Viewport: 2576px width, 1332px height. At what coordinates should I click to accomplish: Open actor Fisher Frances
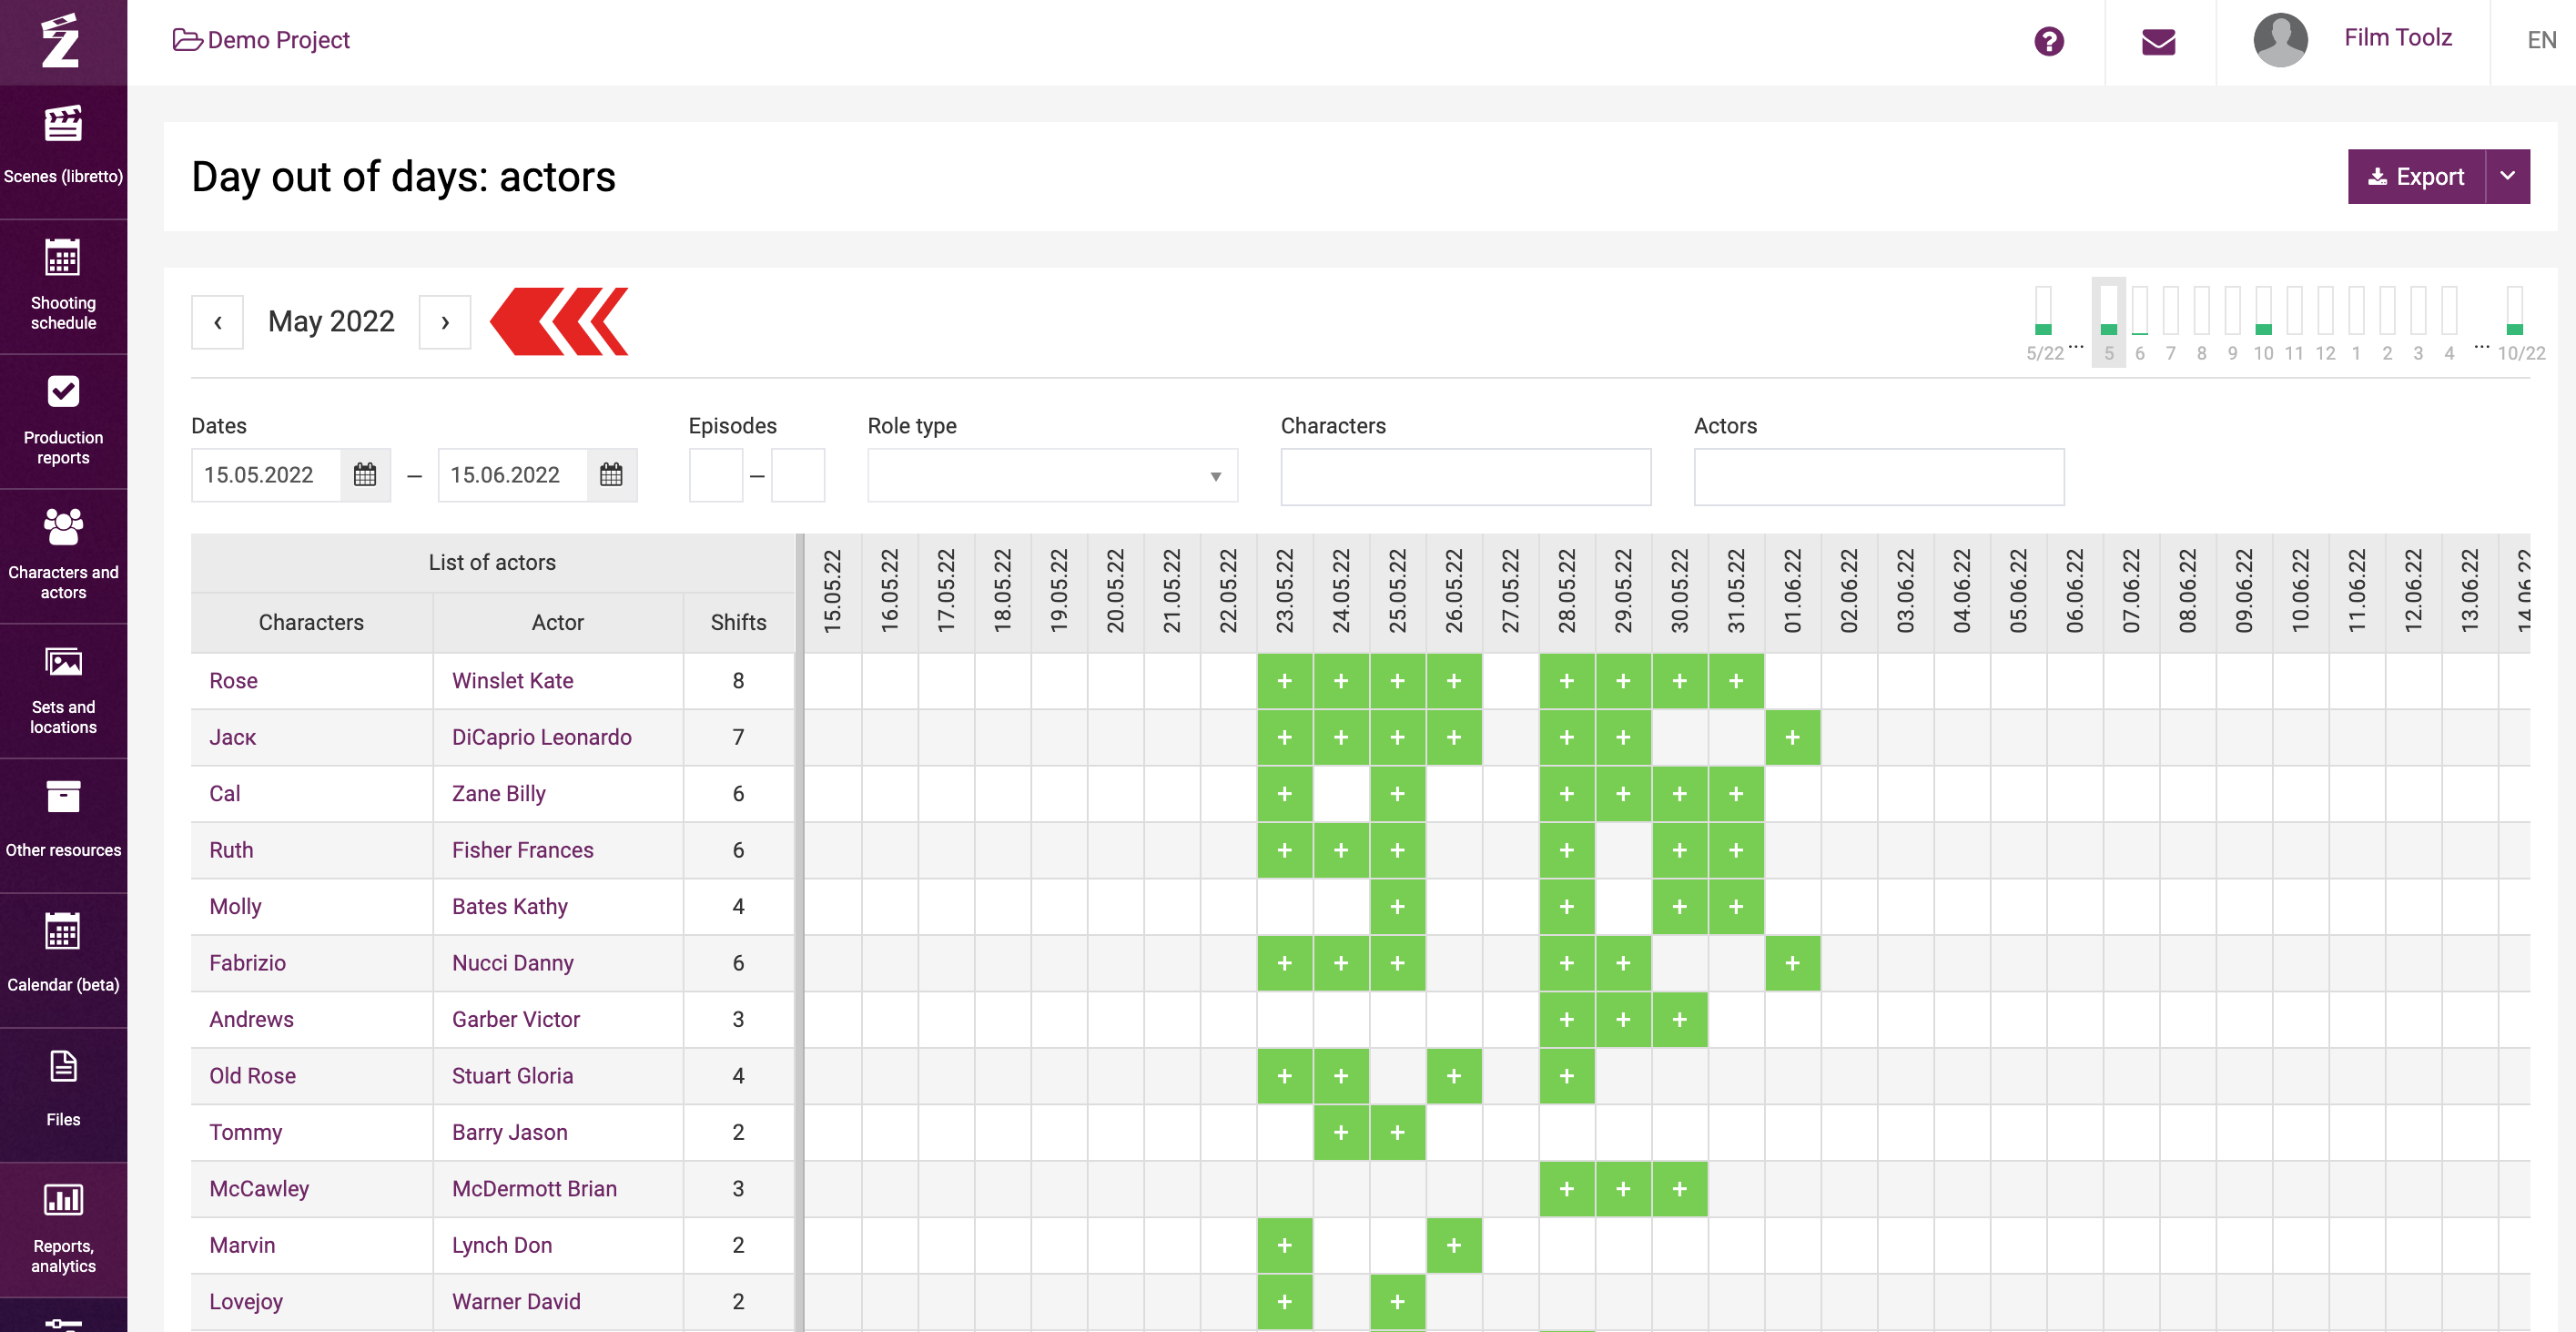pos(522,850)
